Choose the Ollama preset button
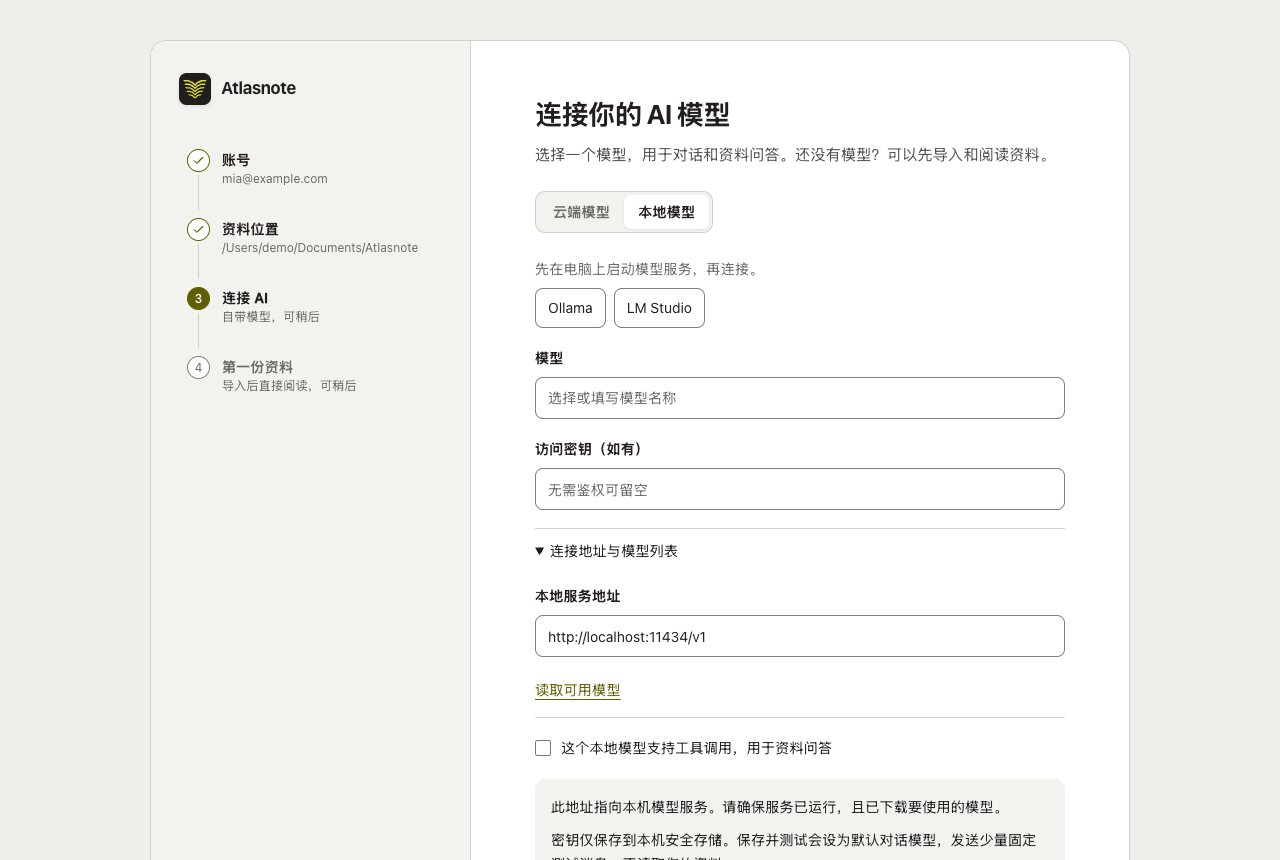1280x860 pixels. 570,308
